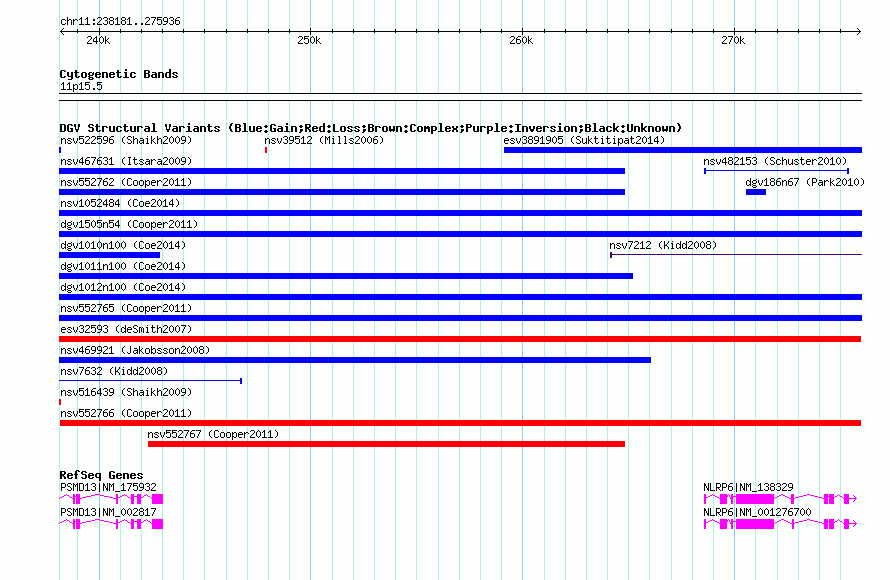Select the blue nsv467631 gain bar
The width and height of the screenshot is (890, 580).
(x=342, y=171)
